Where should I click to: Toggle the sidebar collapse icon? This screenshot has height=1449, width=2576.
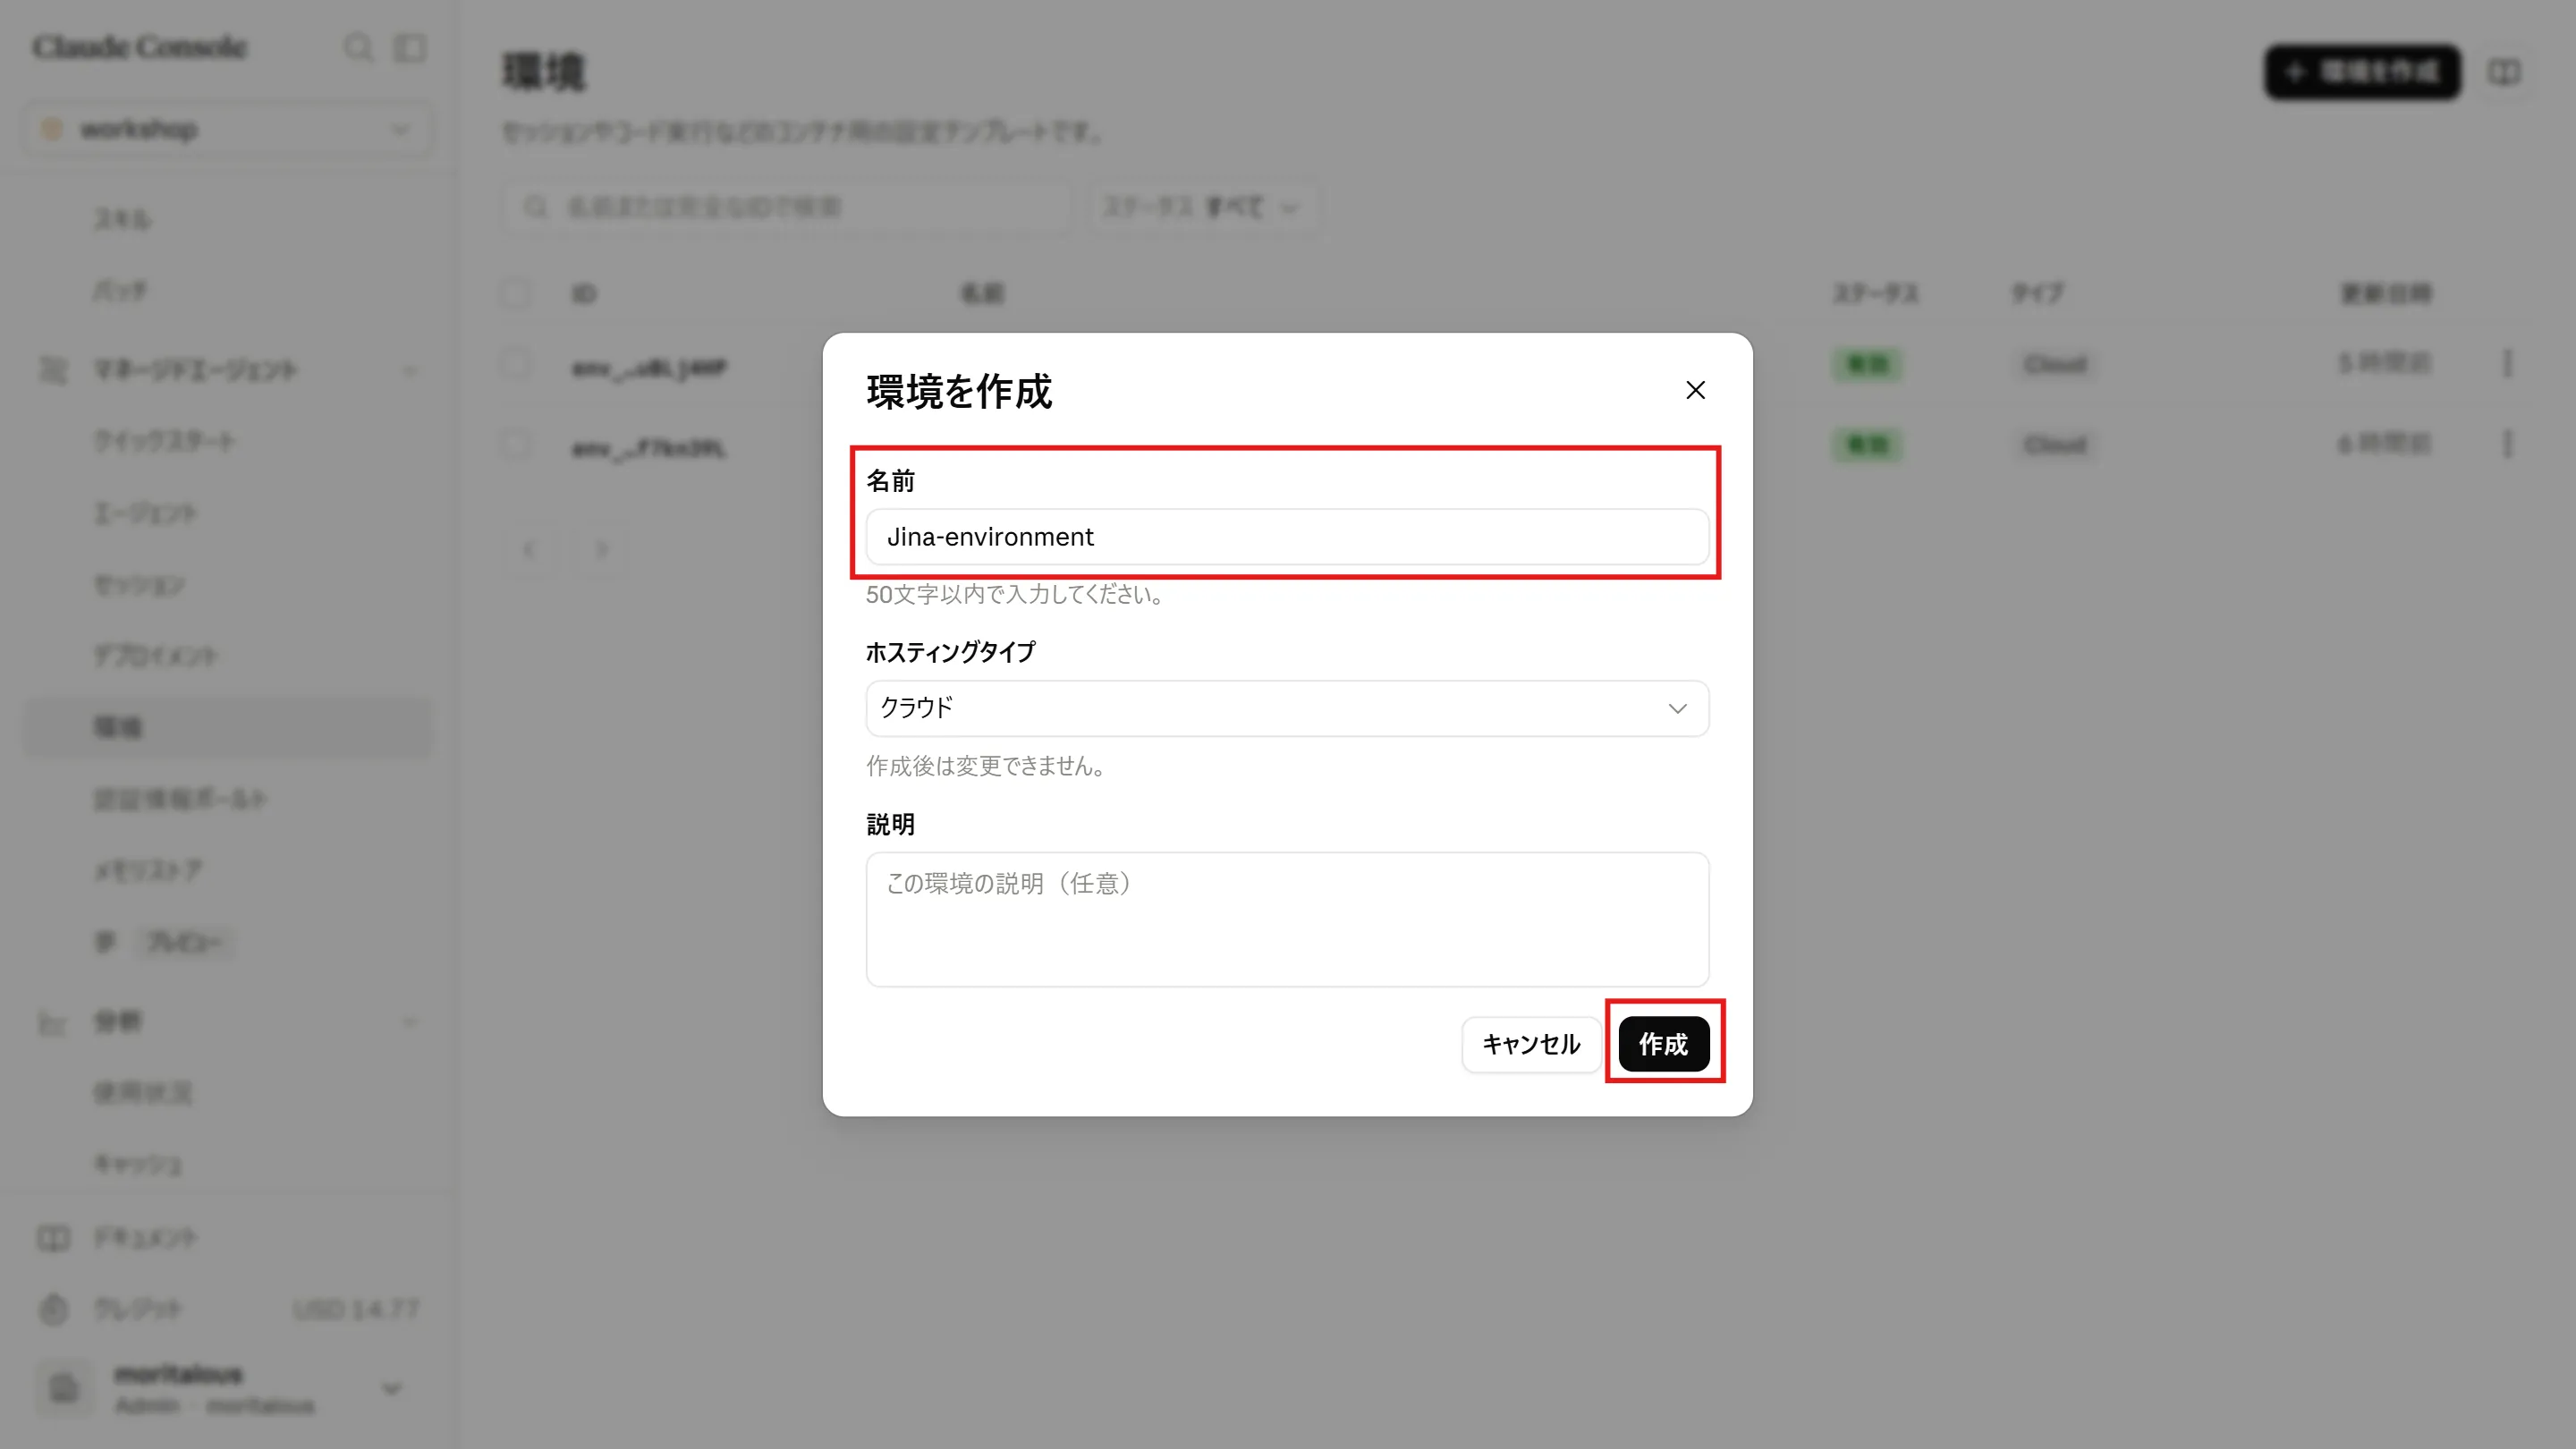pos(410,47)
